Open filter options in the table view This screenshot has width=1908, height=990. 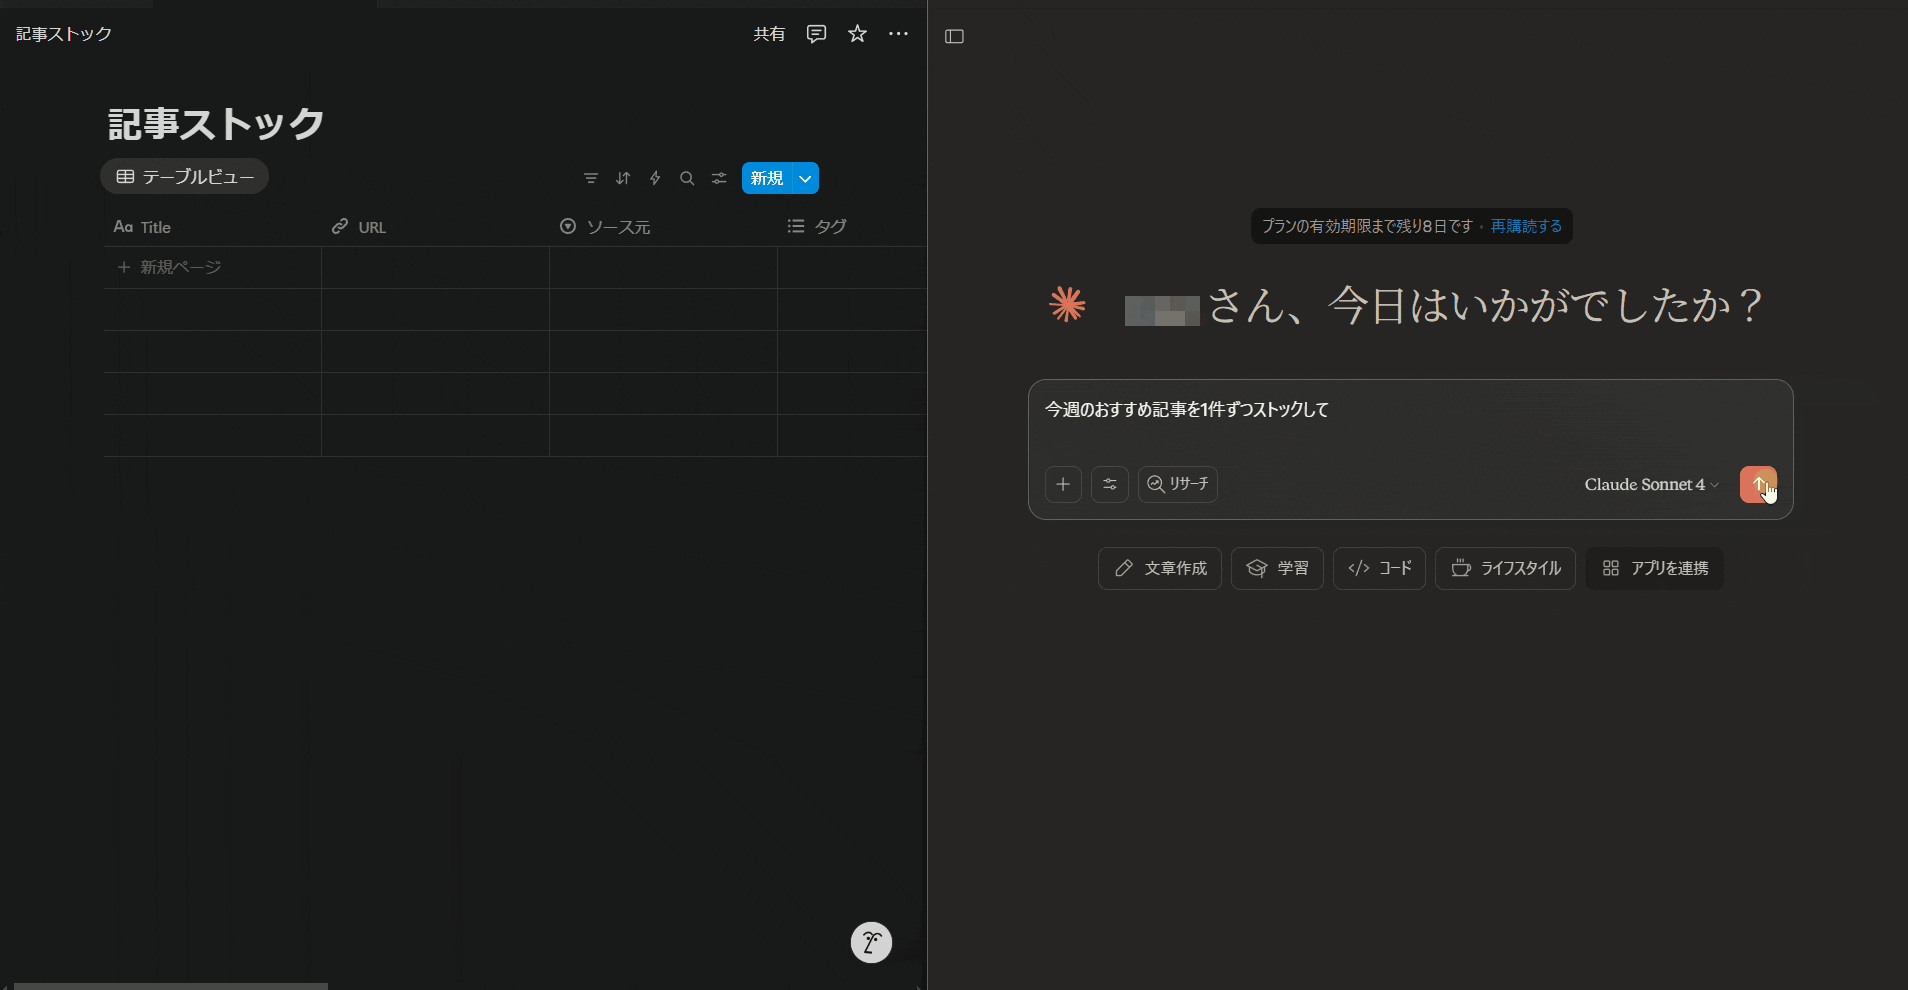click(x=591, y=178)
